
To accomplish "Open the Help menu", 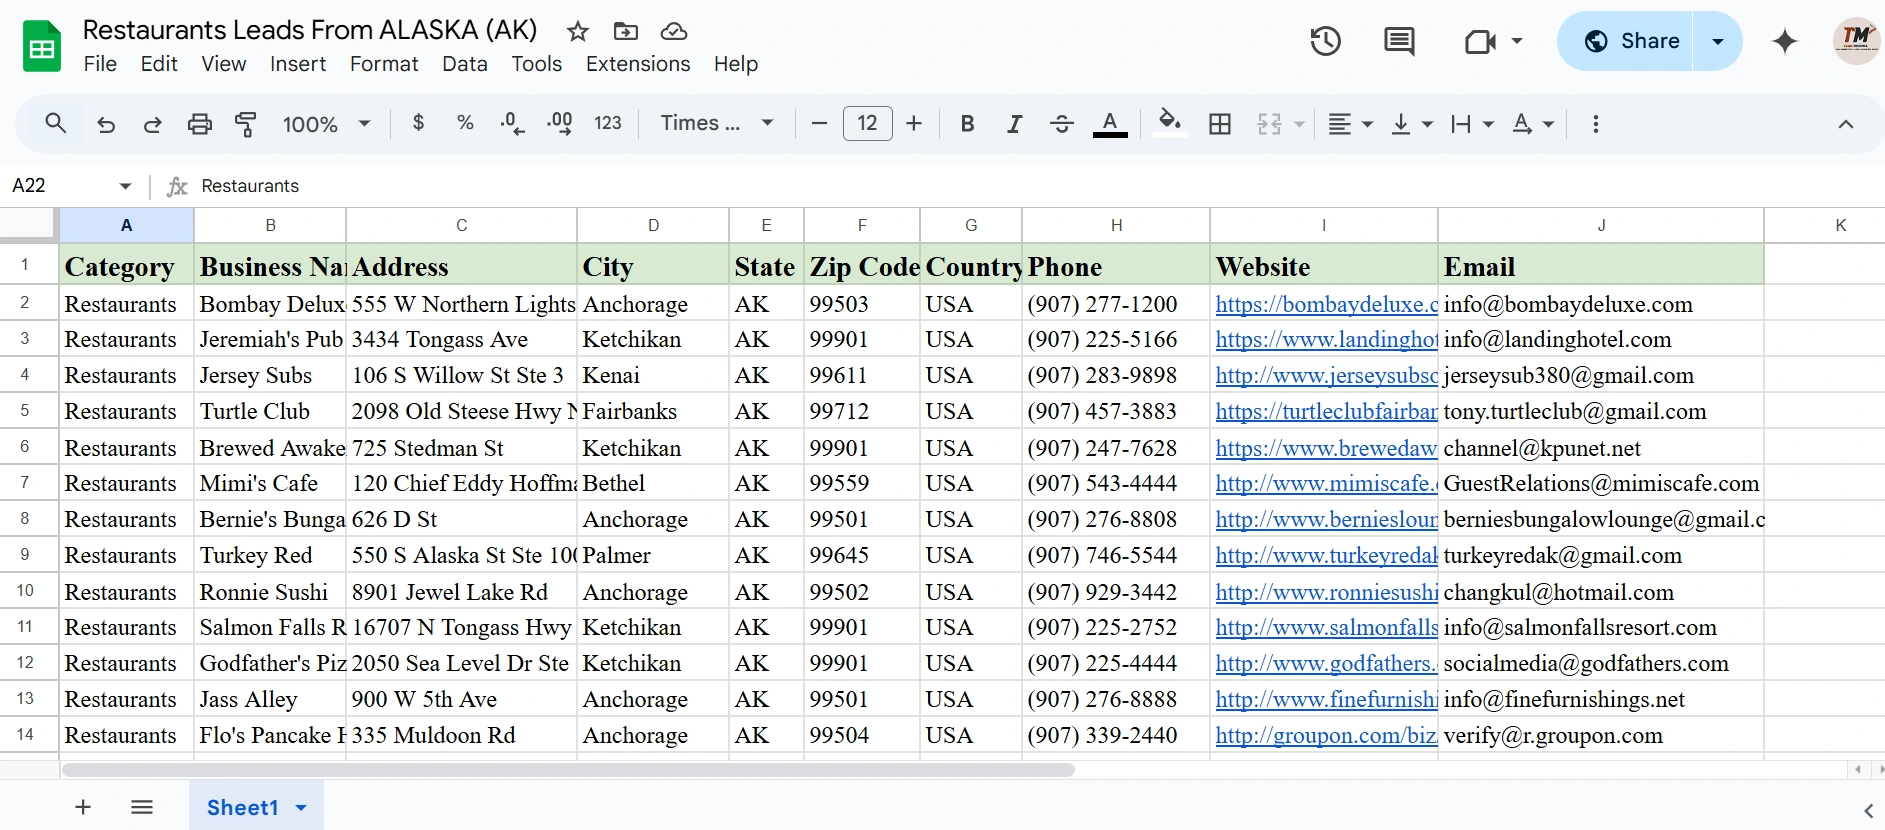I will click(736, 64).
